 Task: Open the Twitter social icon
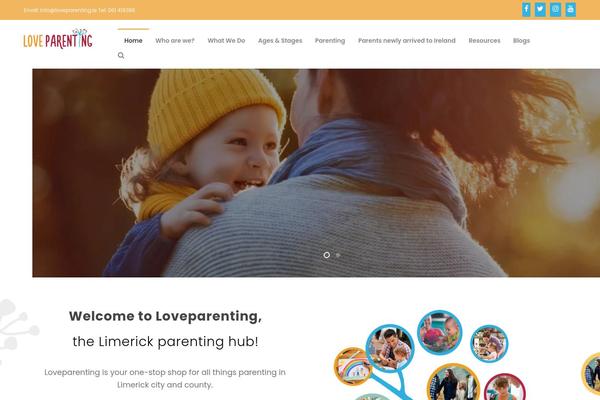540,10
